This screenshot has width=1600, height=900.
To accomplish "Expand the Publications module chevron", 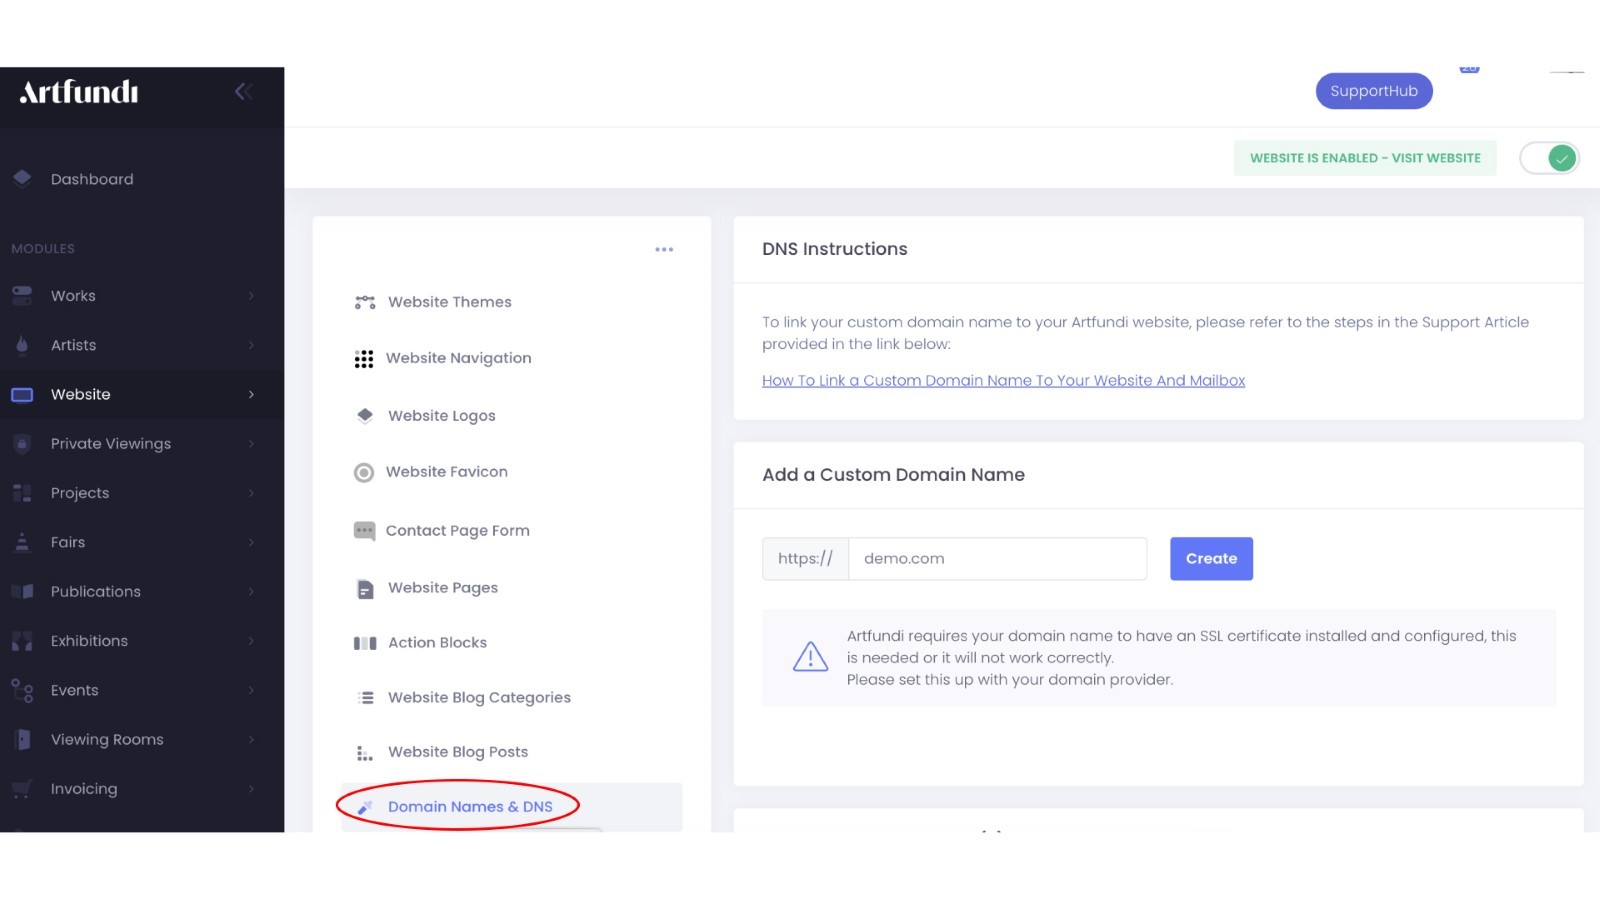I will [251, 591].
